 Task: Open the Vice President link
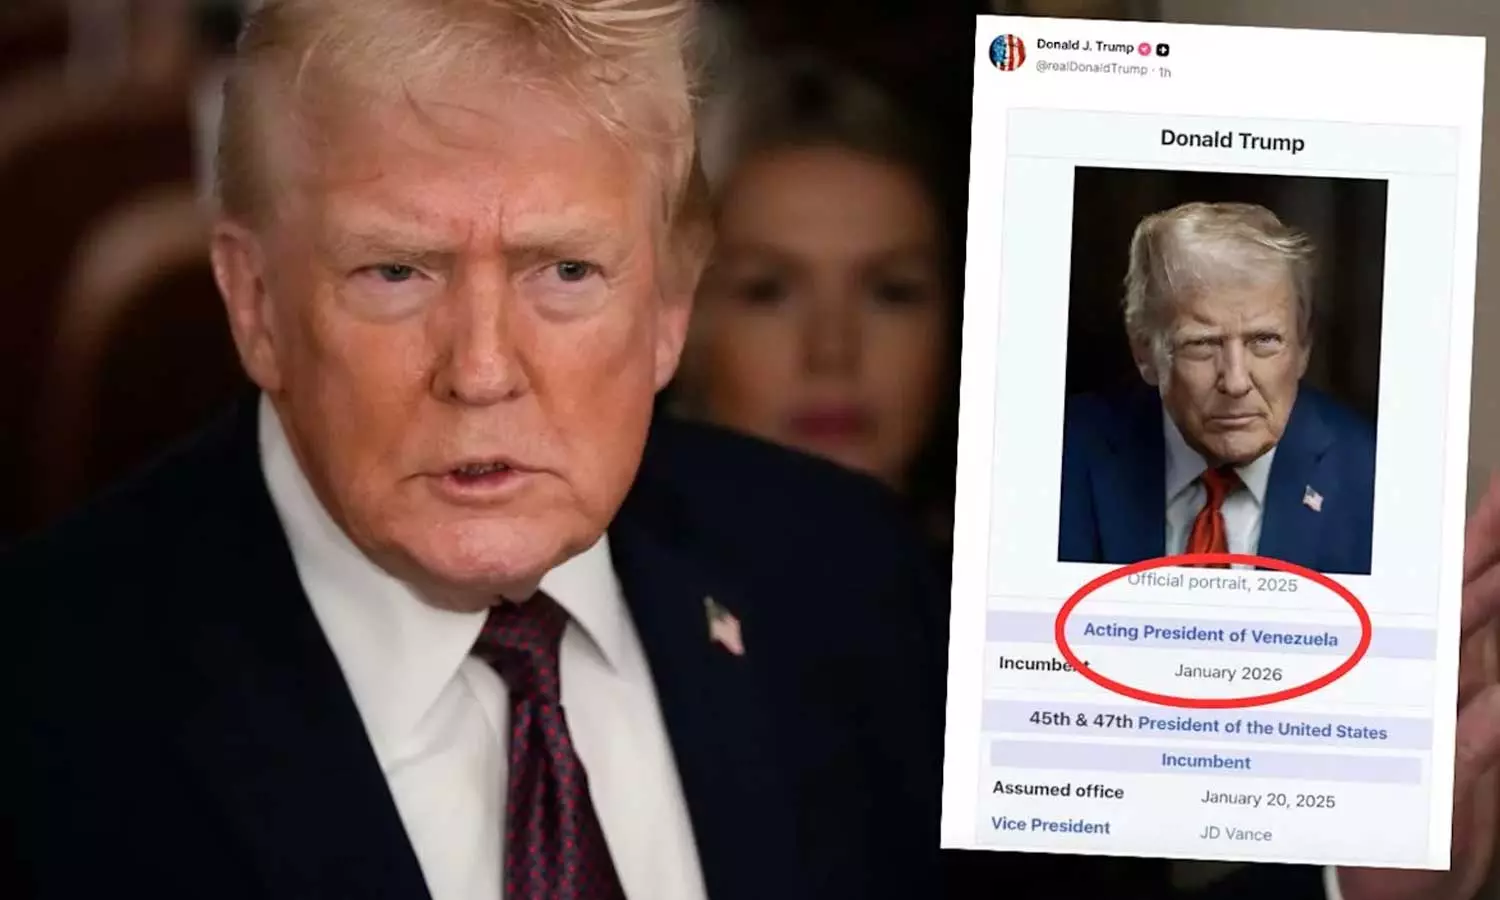[x=1050, y=825]
